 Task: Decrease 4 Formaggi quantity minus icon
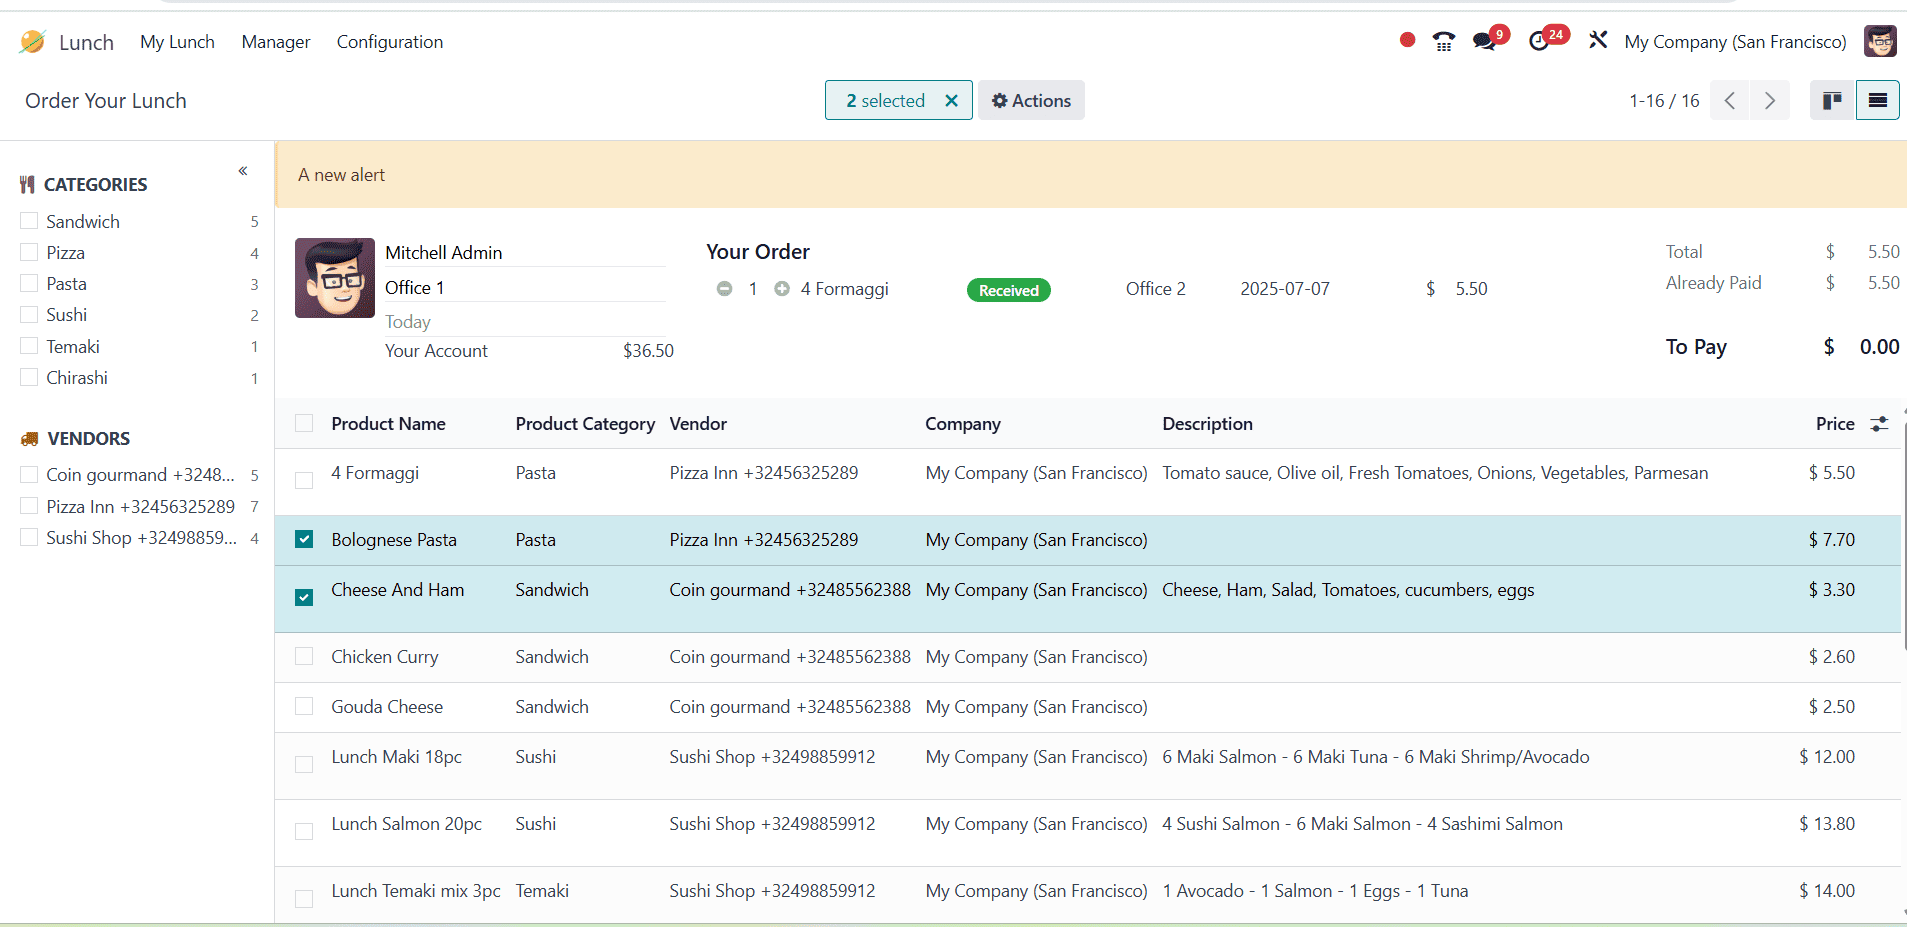tap(724, 289)
